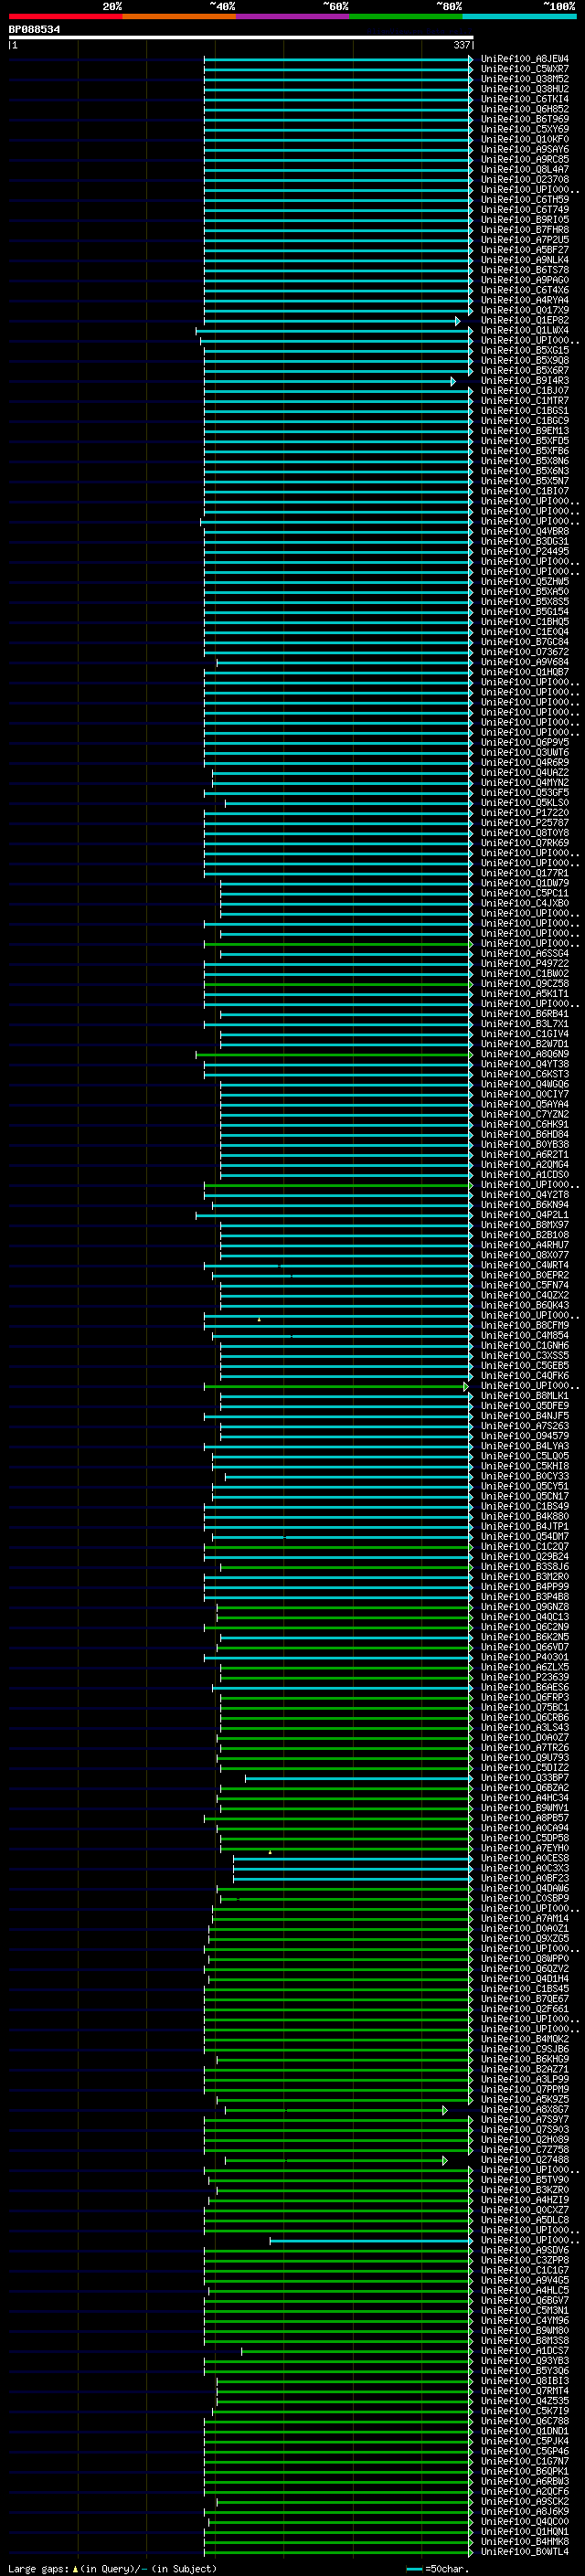Click the cyan ~100% identity legend segment

(x=520, y=16)
